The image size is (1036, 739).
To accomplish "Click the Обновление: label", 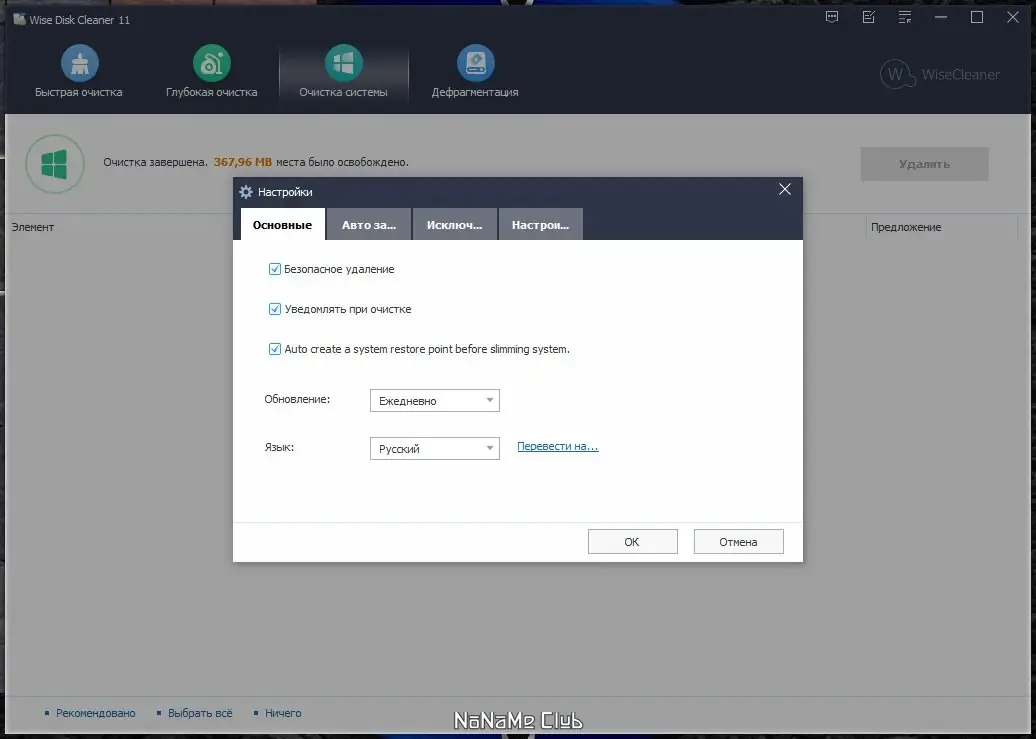I will (297, 399).
